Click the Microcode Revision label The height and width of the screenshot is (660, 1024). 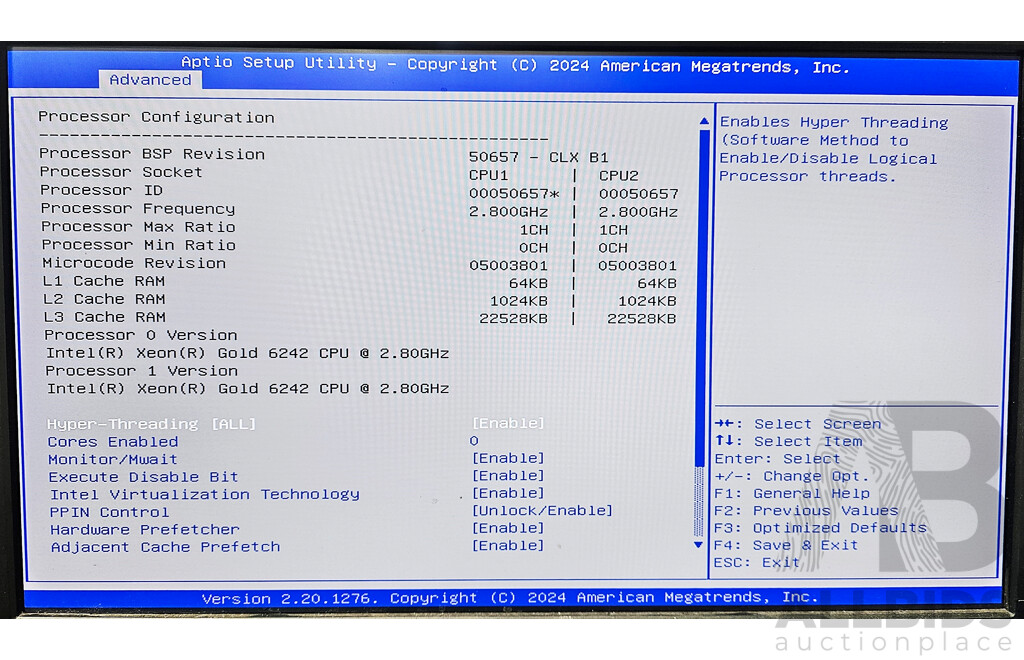coord(134,263)
